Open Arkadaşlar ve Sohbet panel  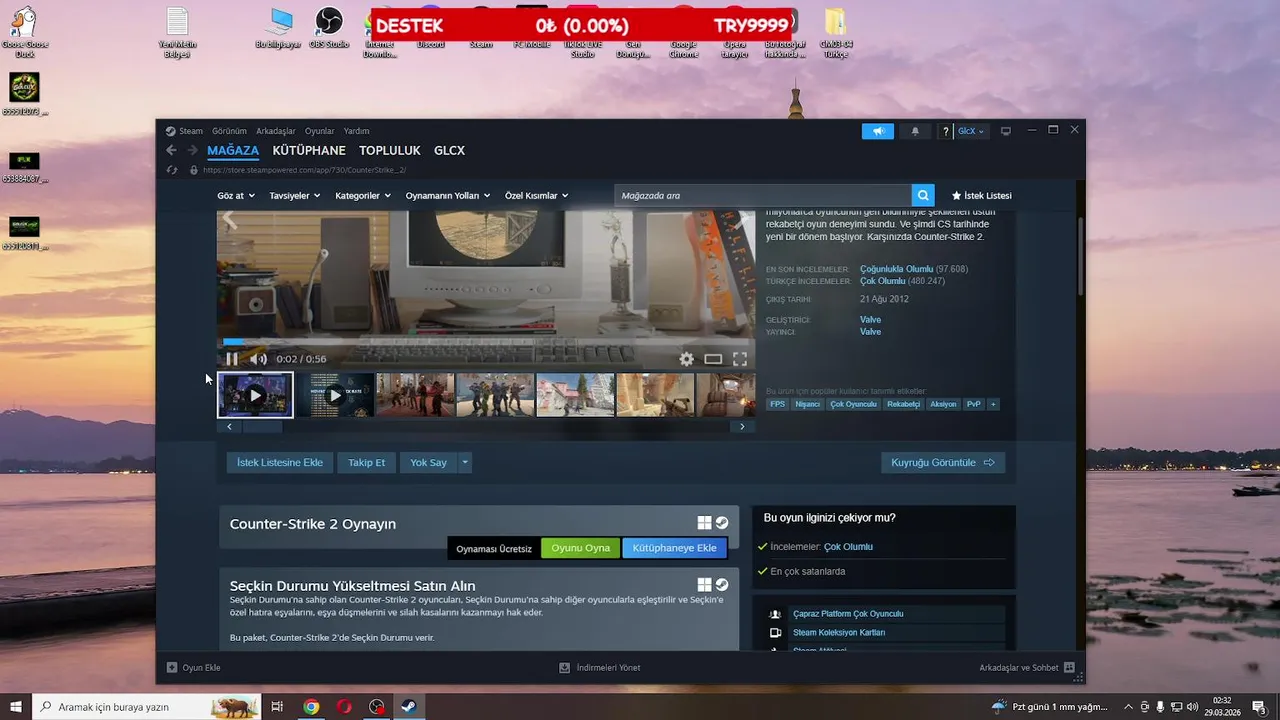coord(1027,667)
